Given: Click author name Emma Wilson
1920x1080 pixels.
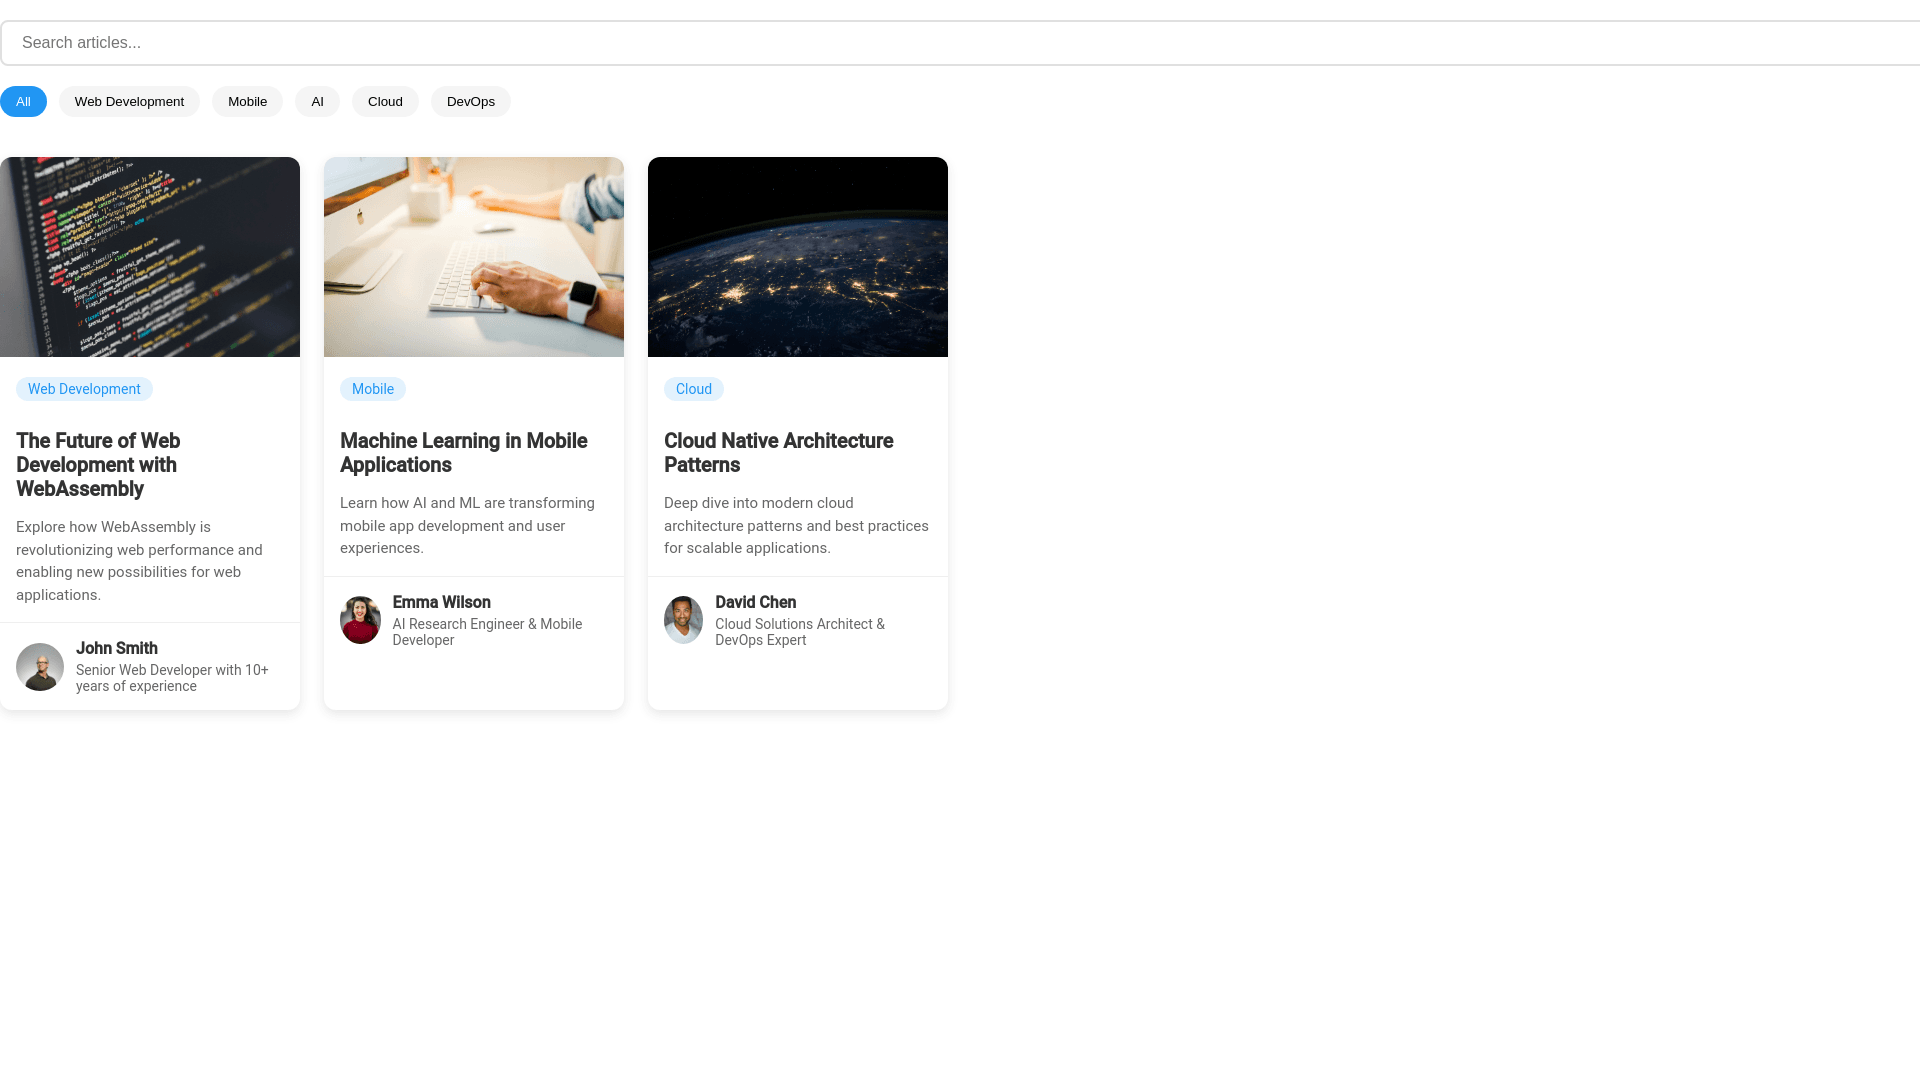Looking at the screenshot, I should pyautogui.click(x=441, y=602).
